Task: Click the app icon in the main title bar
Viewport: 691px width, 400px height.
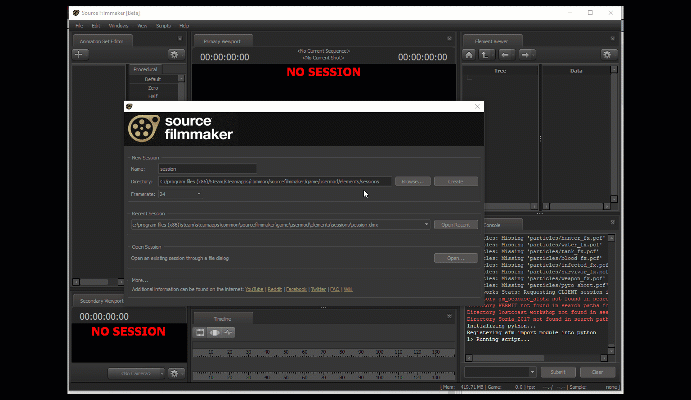Action: [x=76, y=13]
